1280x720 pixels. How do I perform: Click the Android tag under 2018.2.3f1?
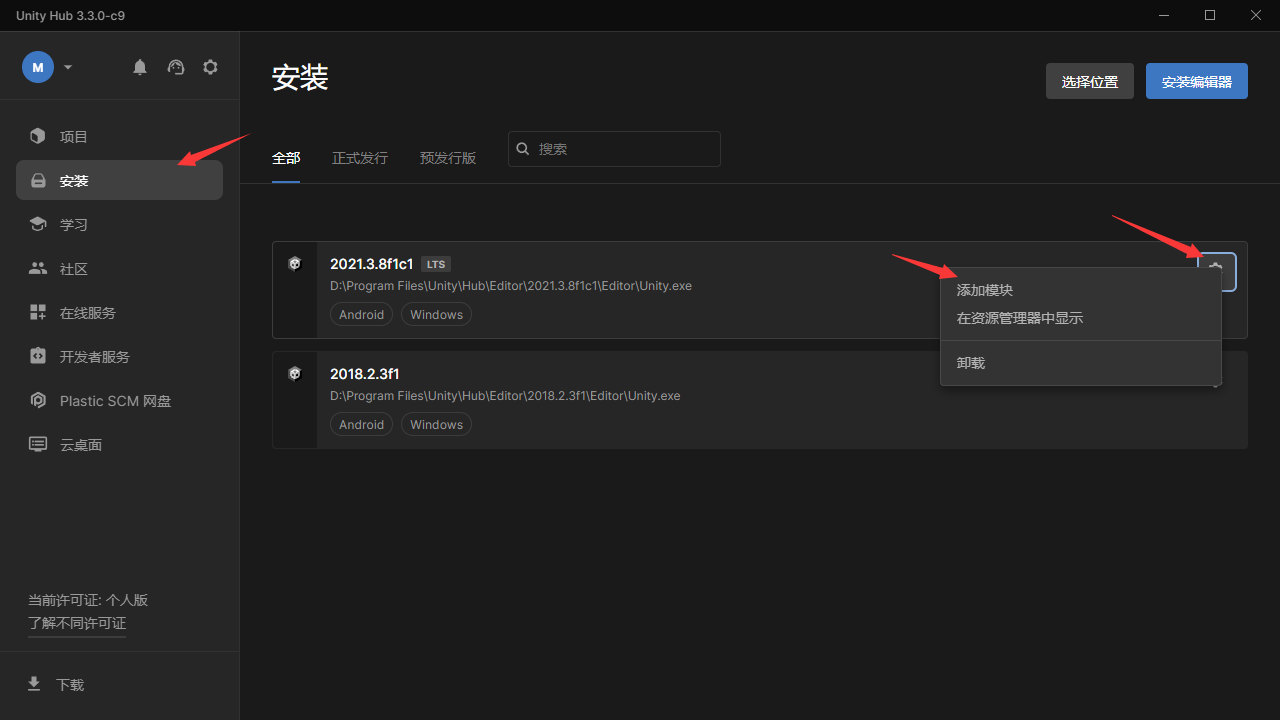point(361,424)
